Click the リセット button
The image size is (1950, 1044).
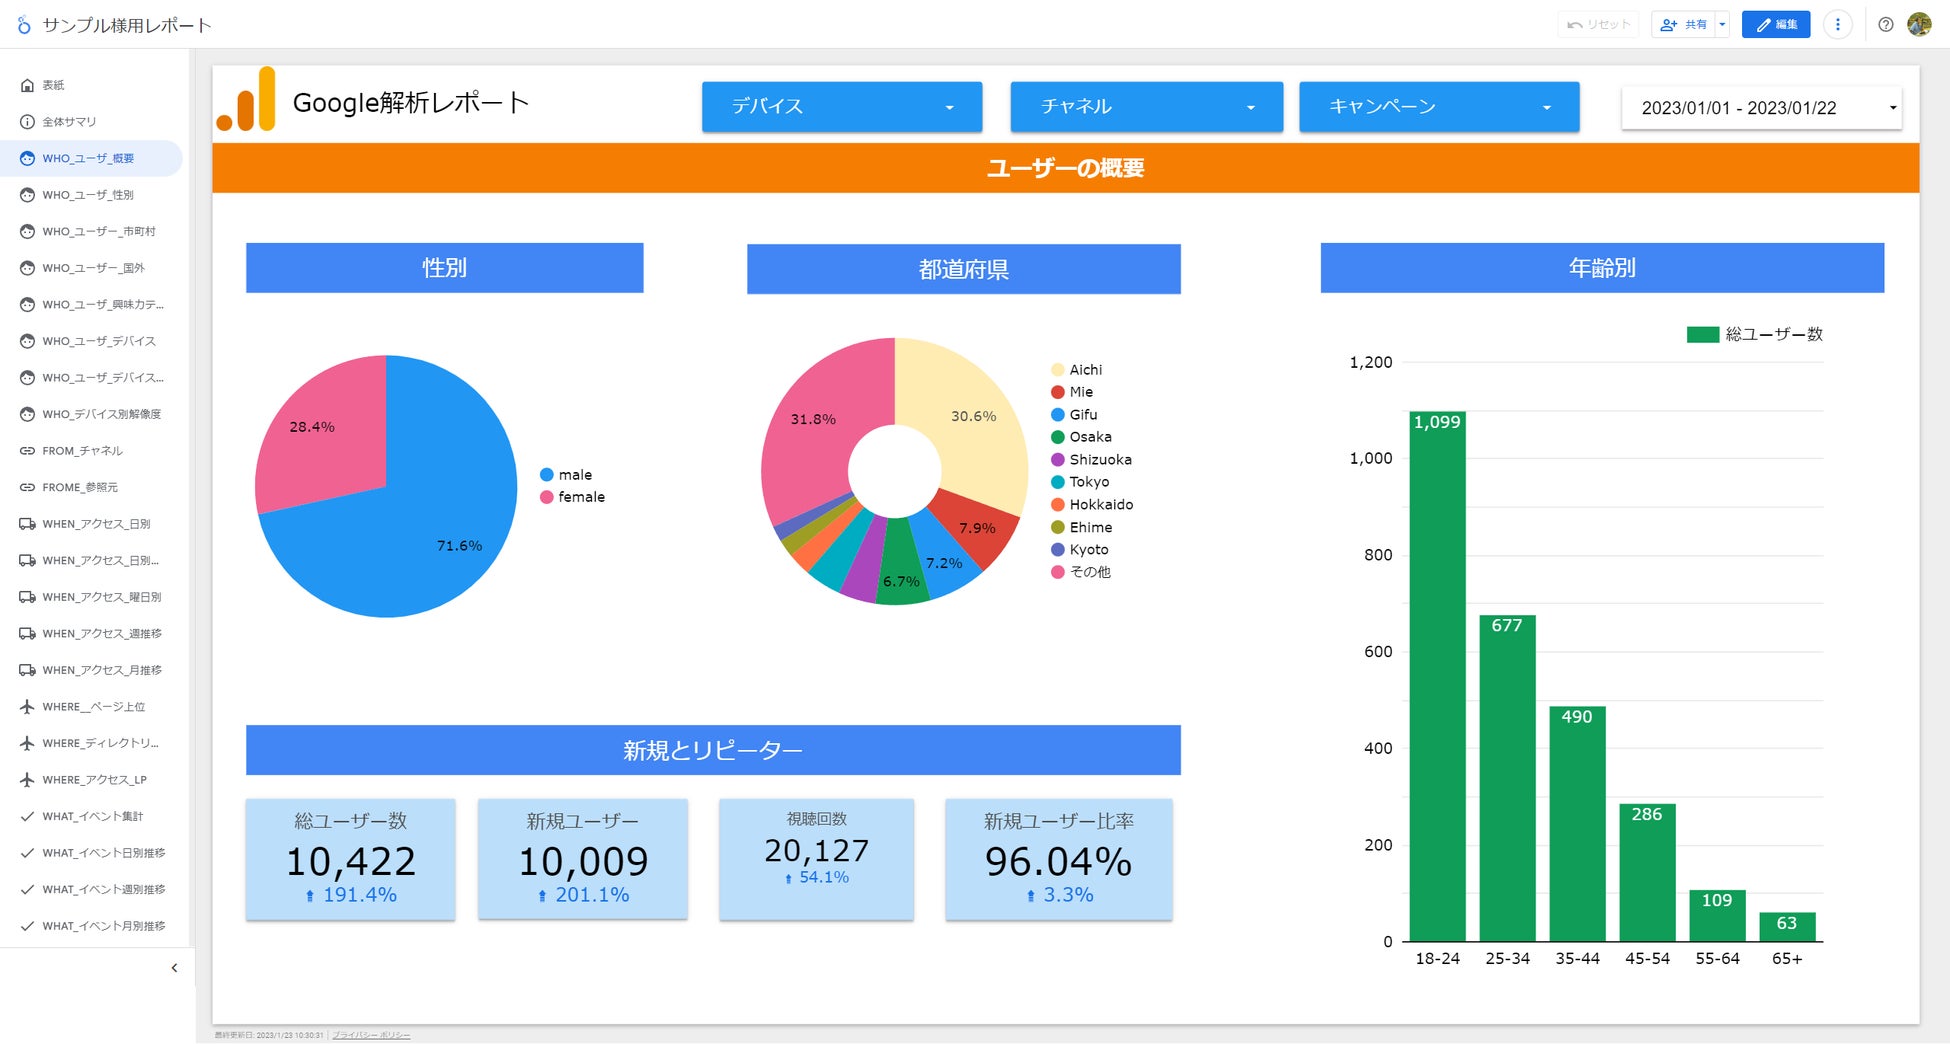tap(1598, 25)
